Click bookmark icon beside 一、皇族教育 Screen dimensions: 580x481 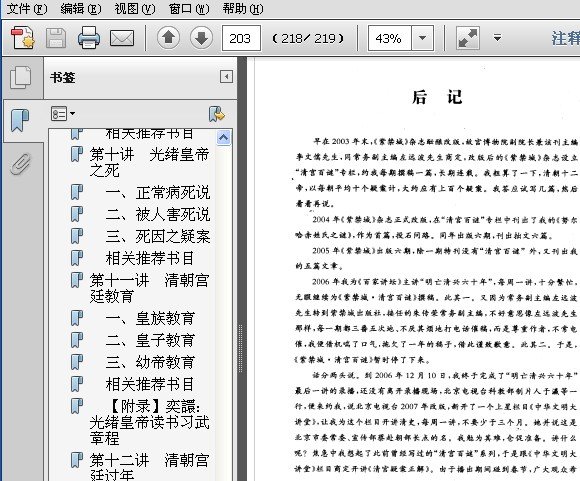77,318
